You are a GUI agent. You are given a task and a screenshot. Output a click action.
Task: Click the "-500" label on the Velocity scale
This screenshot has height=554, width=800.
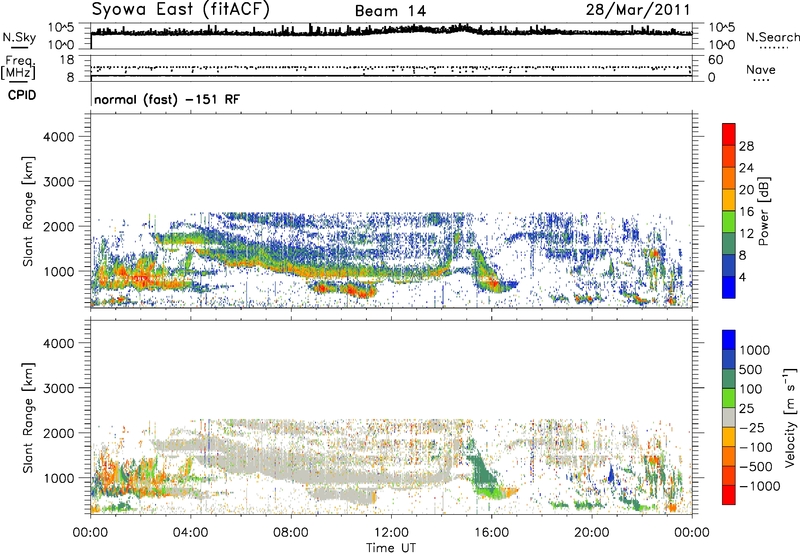click(x=756, y=467)
